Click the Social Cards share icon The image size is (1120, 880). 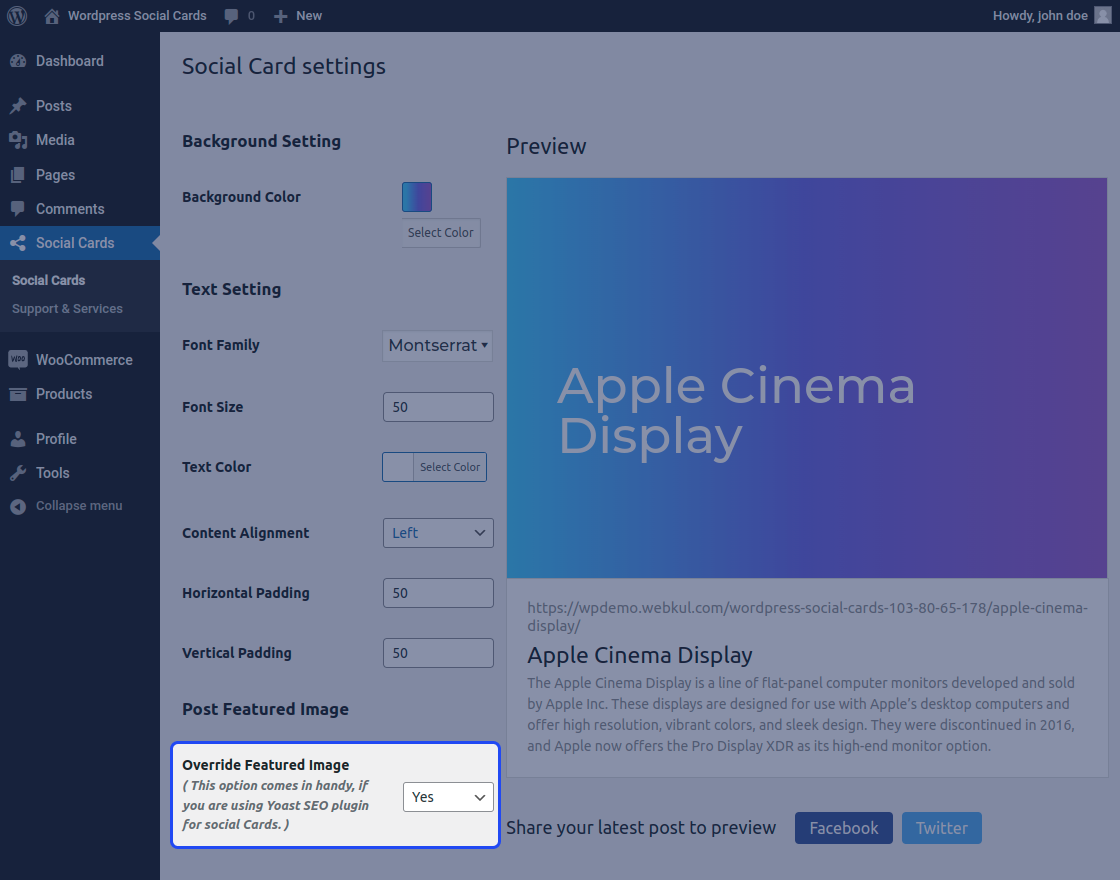pyautogui.click(x=18, y=243)
